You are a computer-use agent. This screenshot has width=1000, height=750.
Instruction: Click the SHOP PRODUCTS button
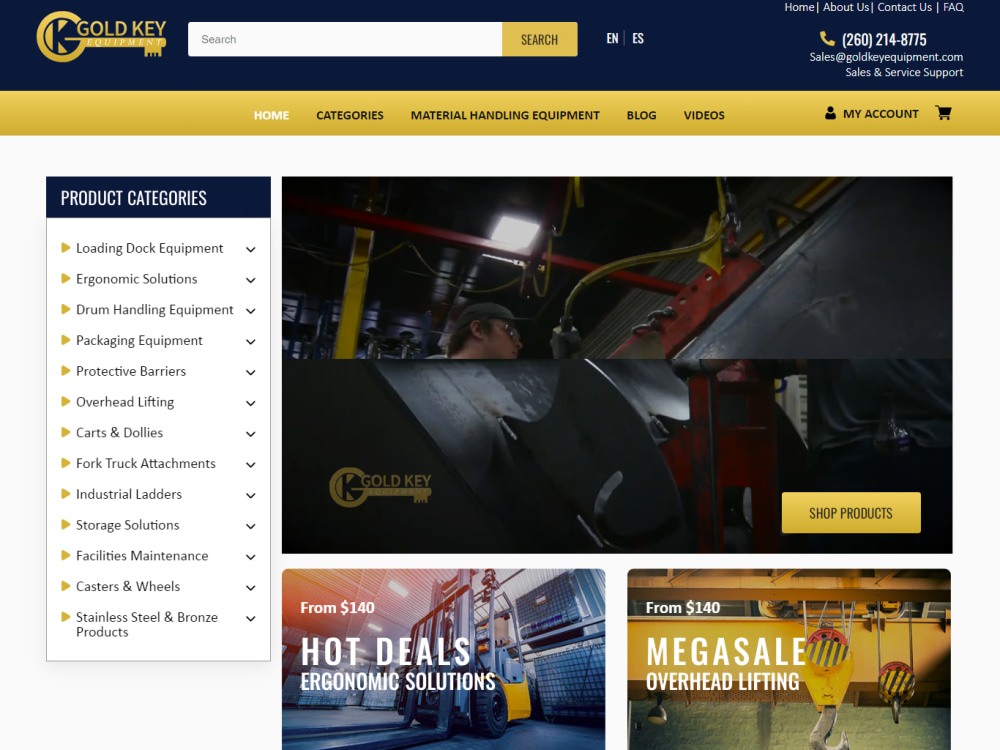(x=851, y=513)
